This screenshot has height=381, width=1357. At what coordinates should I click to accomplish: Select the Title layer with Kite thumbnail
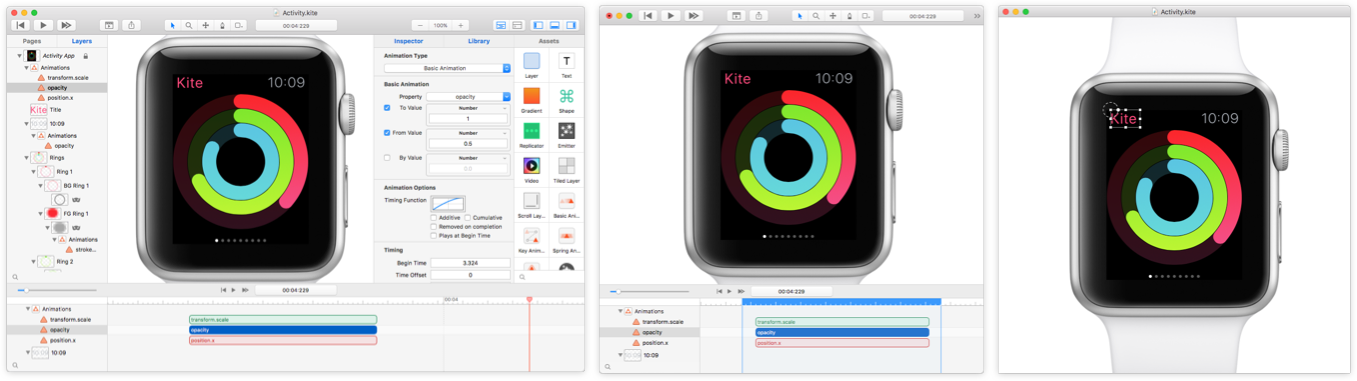coord(45,110)
